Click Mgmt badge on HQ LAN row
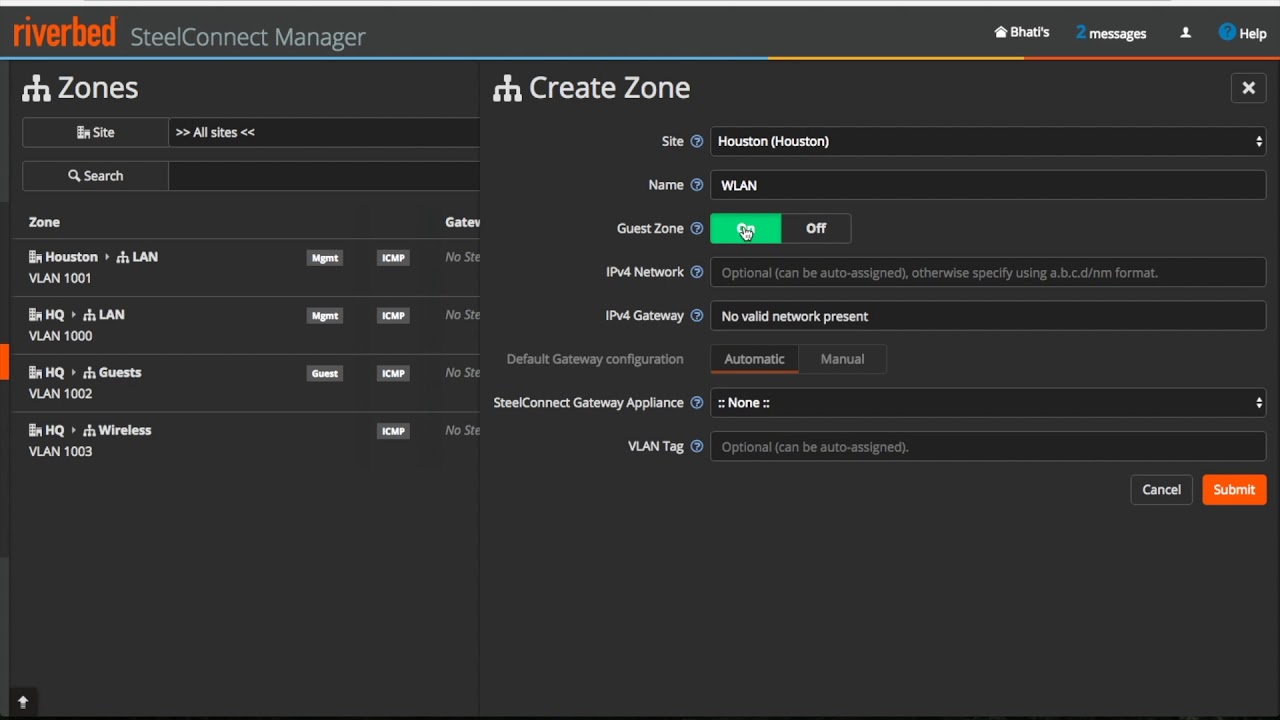Image resolution: width=1280 pixels, height=720 pixels. 325,316
